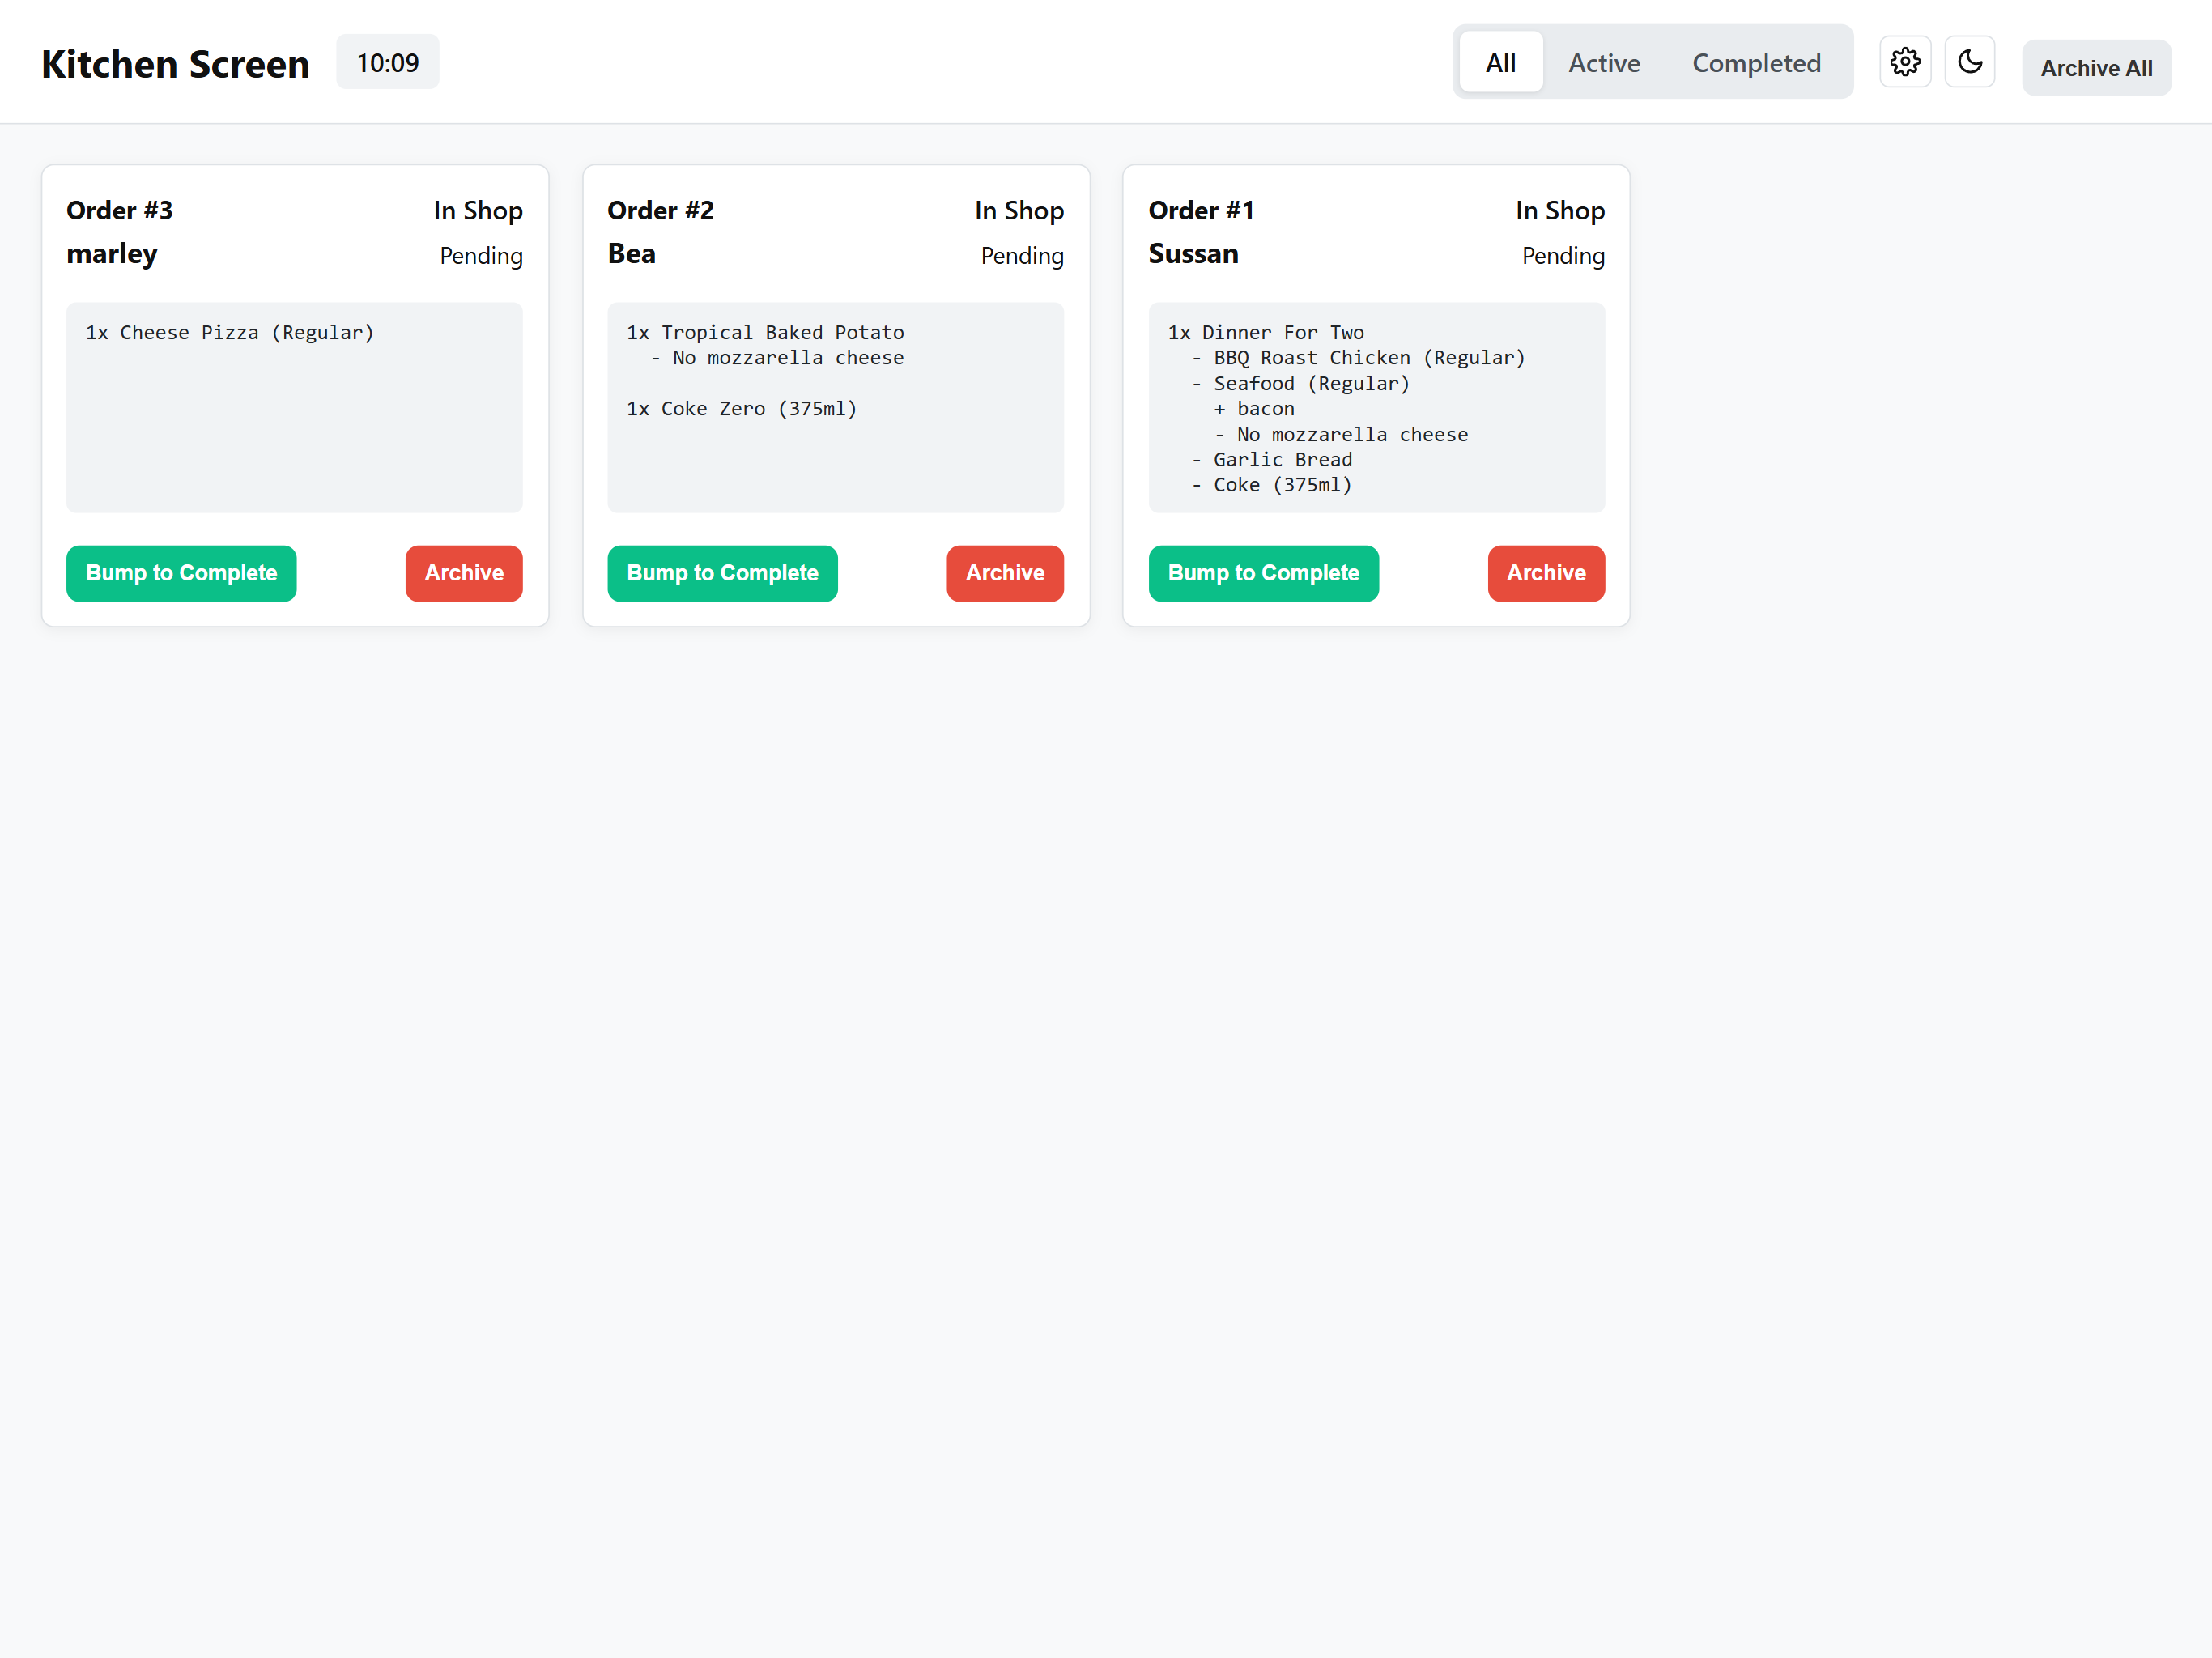Bump Order #2 Bea to complete
This screenshot has width=2212, height=1658.
coord(722,573)
